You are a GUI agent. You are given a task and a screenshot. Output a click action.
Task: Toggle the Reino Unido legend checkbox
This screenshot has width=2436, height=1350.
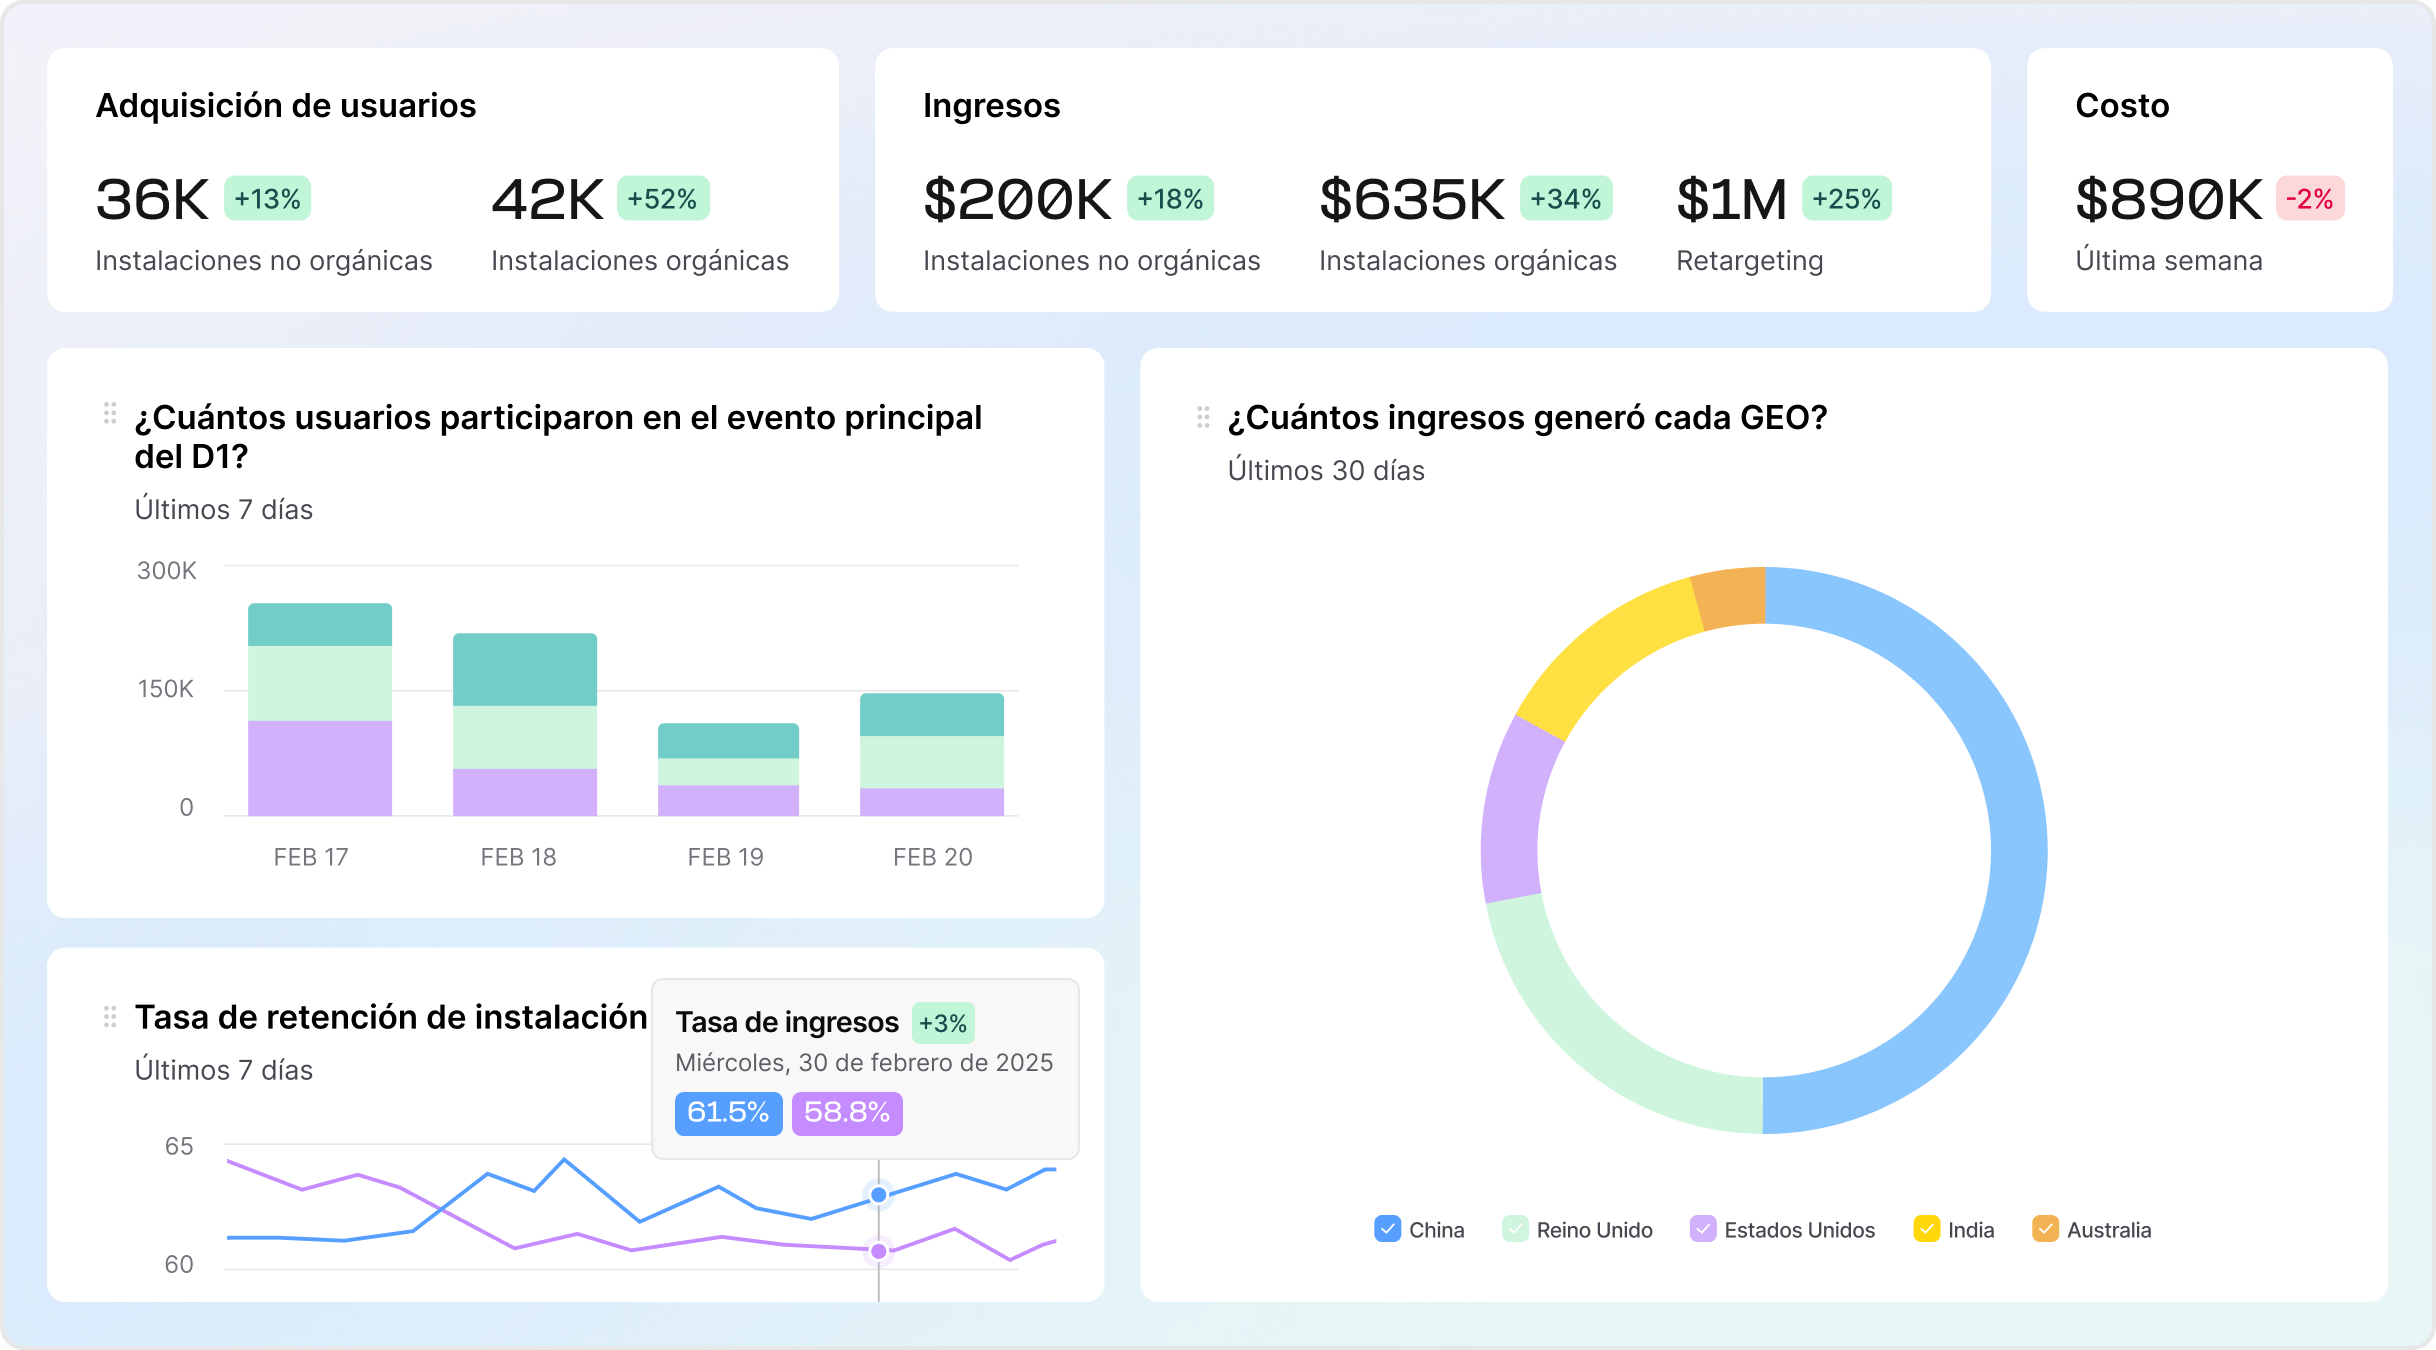coord(1515,1229)
